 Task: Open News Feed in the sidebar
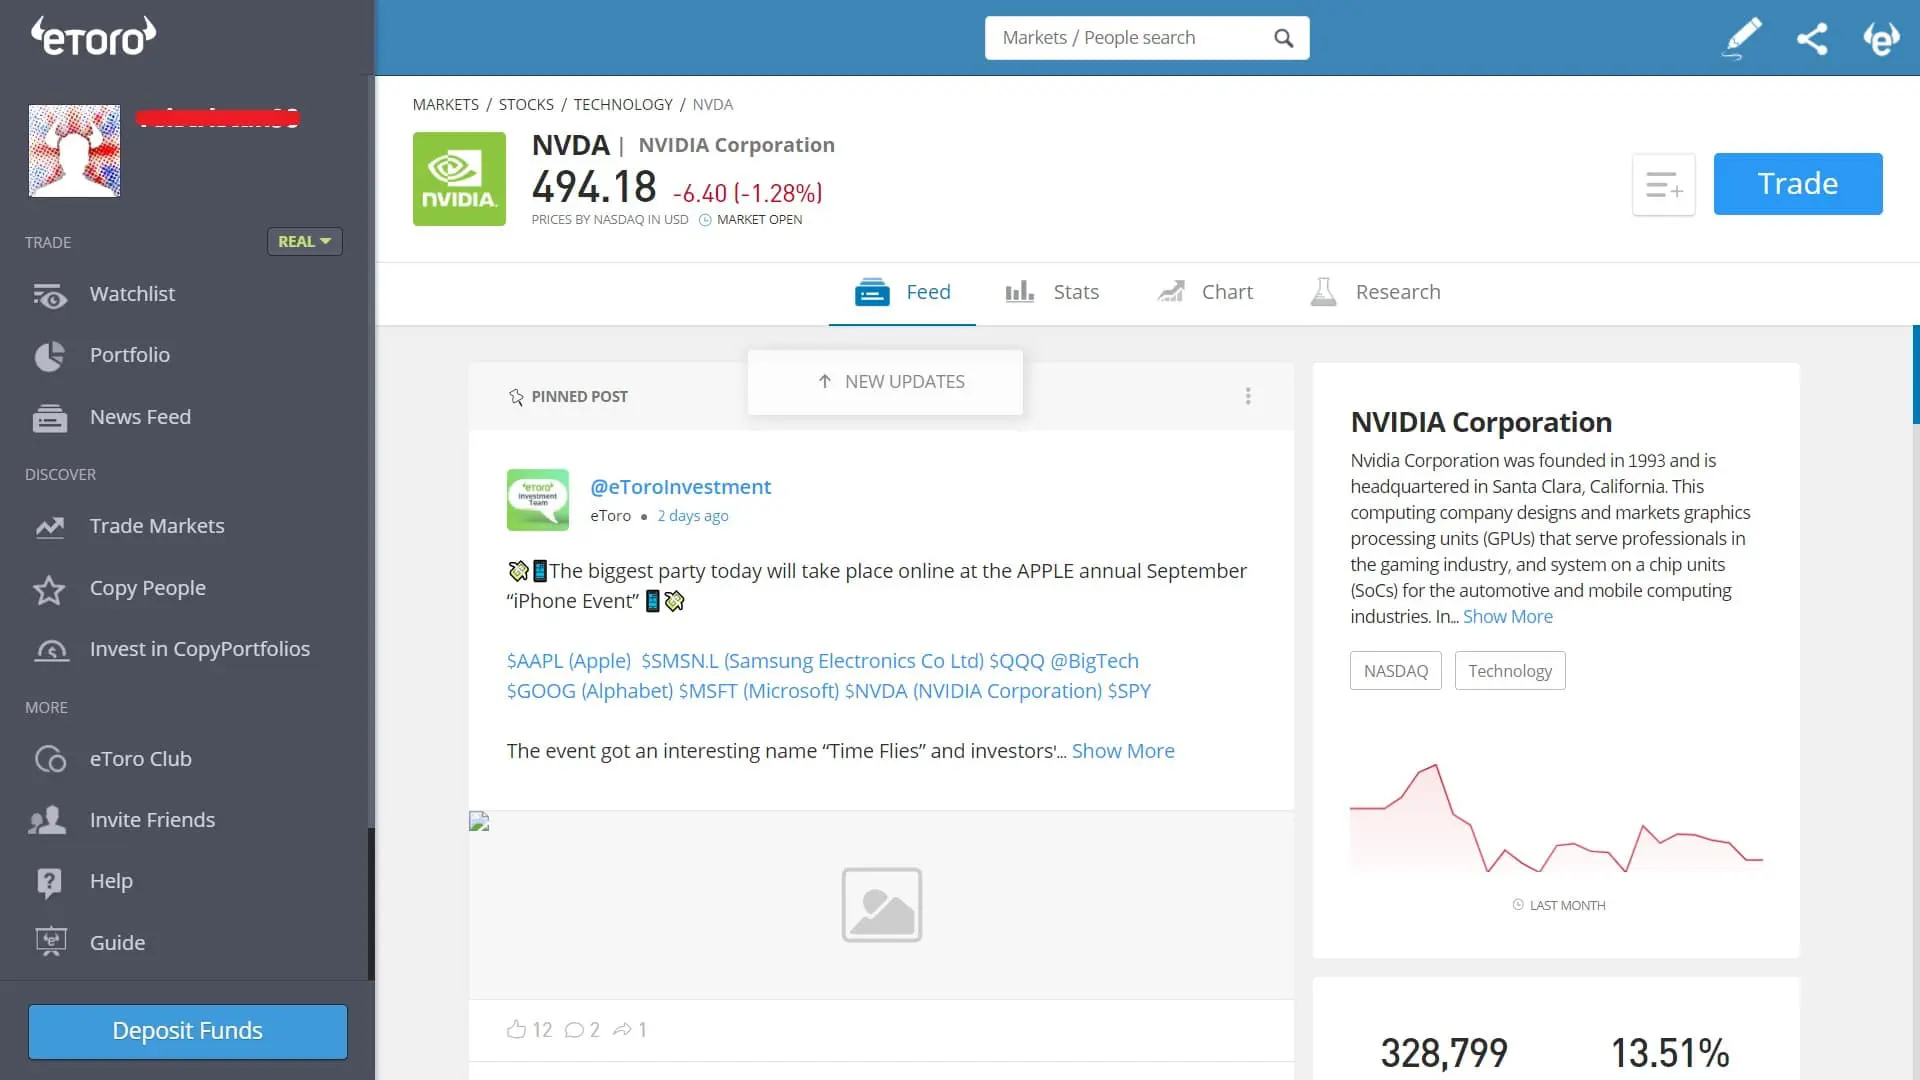(x=140, y=417)
